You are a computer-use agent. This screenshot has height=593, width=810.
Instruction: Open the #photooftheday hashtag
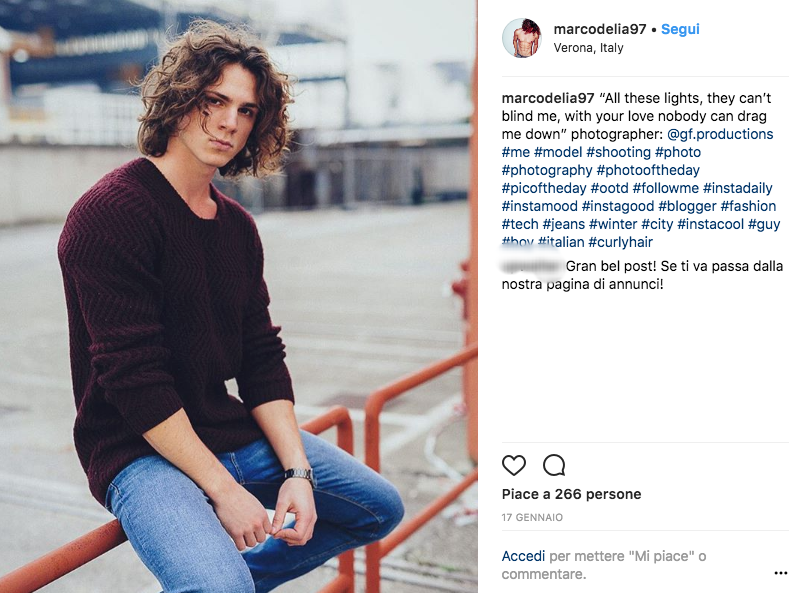(x=648, y=170)
